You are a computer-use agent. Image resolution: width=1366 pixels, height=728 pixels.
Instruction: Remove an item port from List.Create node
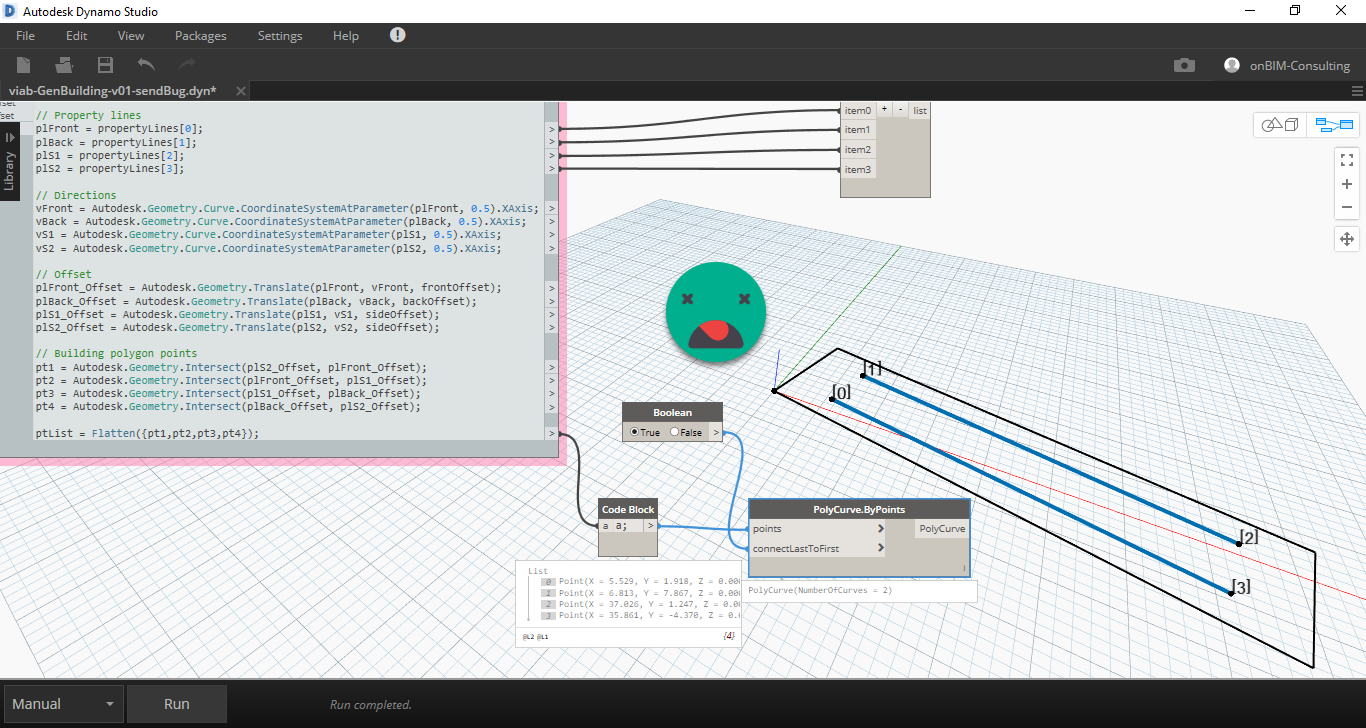pos(900,110)
